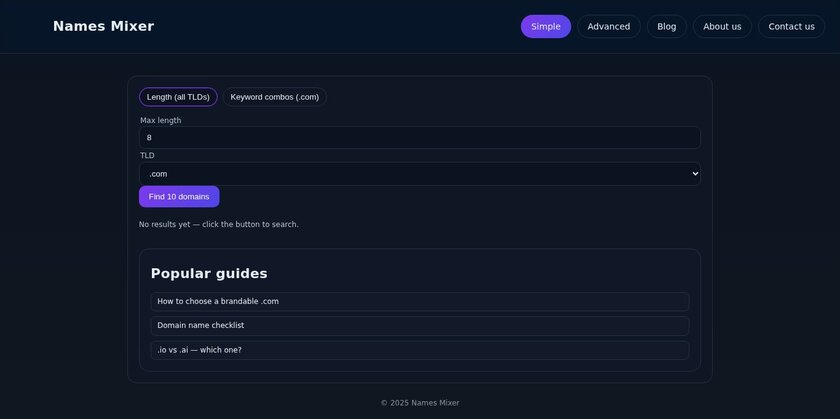Focus the Max length input field
Screen dimensions: 840x419
point(419,138)
